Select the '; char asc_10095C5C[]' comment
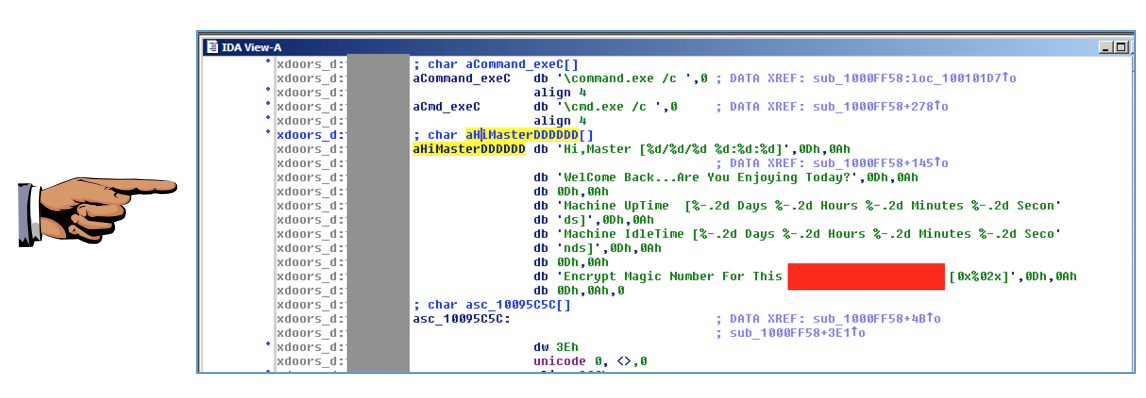 tap(492, 305)
